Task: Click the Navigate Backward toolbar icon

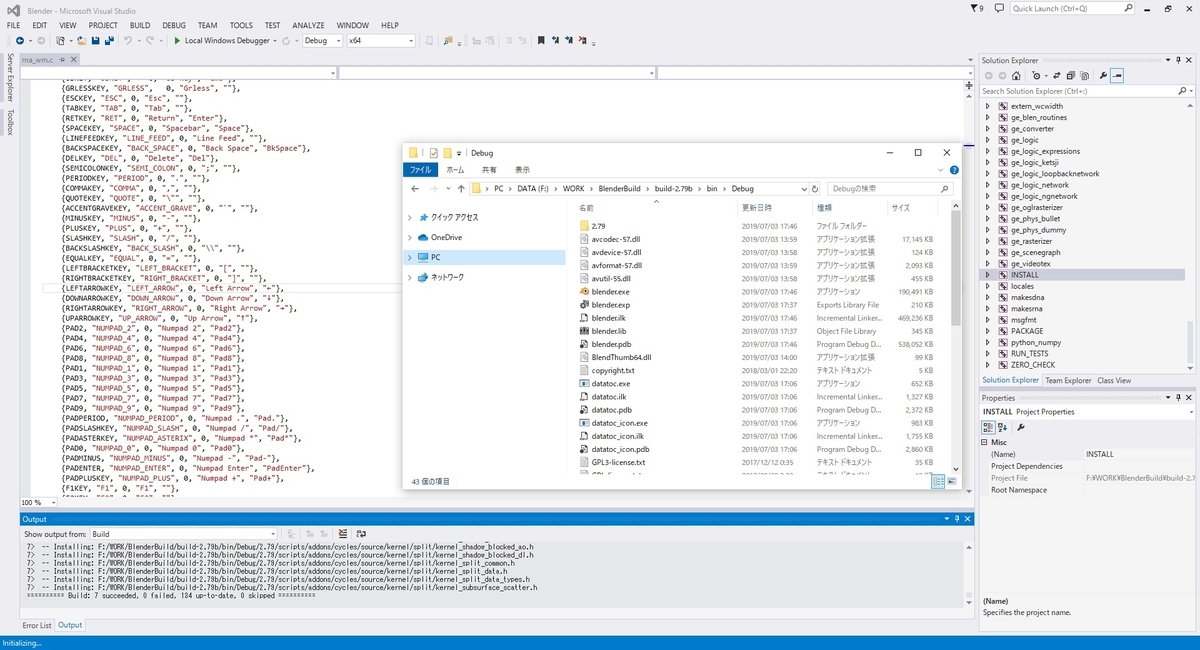Action: click(x=20, y=41)
